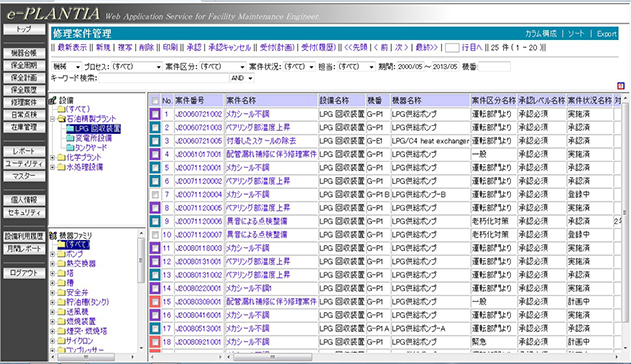Image resolution: width=631 pixels, height=364 pixels.
Task: Click the 新規 link
Action: point(103,47)
